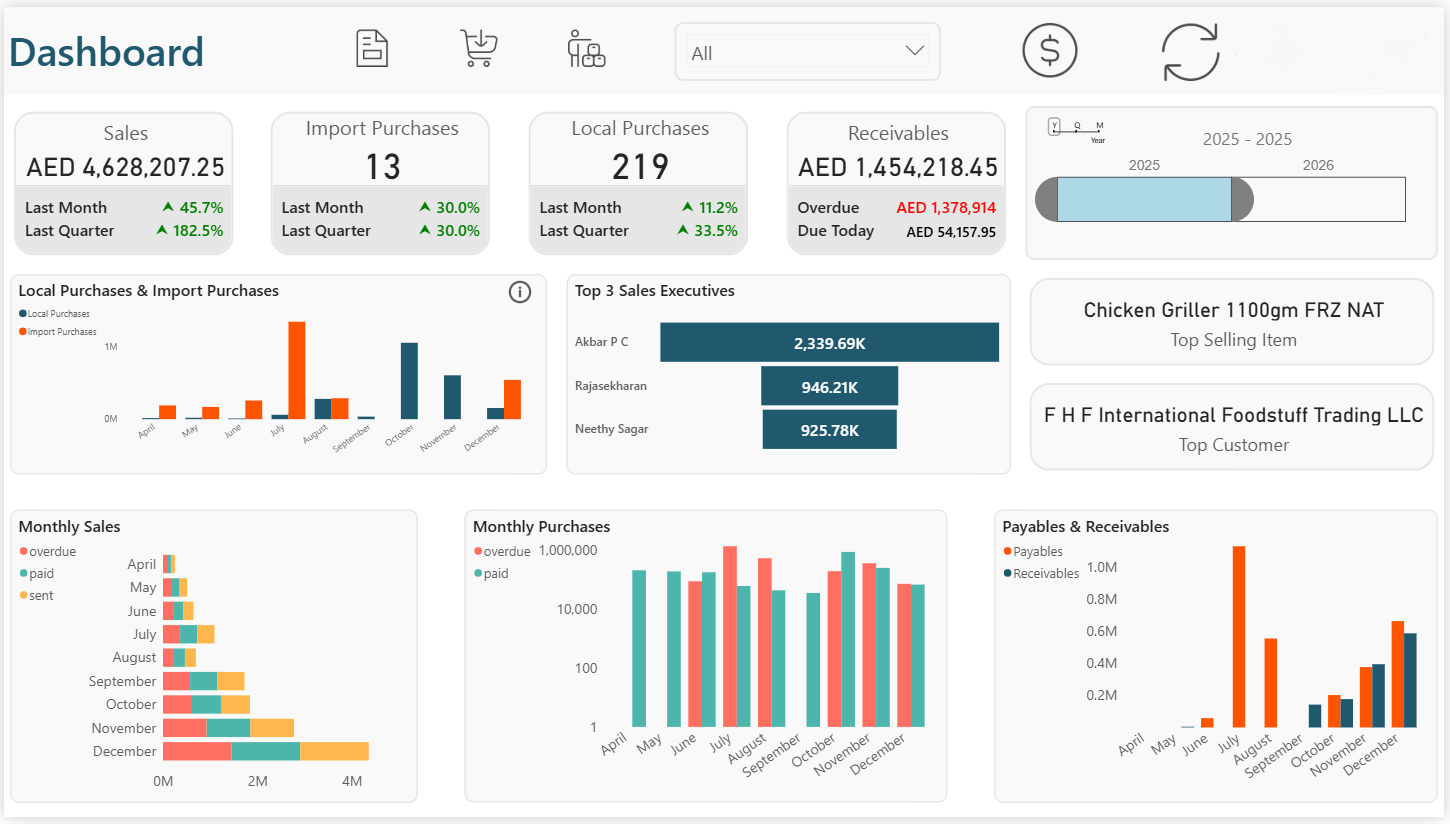The width and height of the screenshot is (1450, 824).
Task: Select "M" monthly granularity on the timeline
Action: pos(1099,125)
